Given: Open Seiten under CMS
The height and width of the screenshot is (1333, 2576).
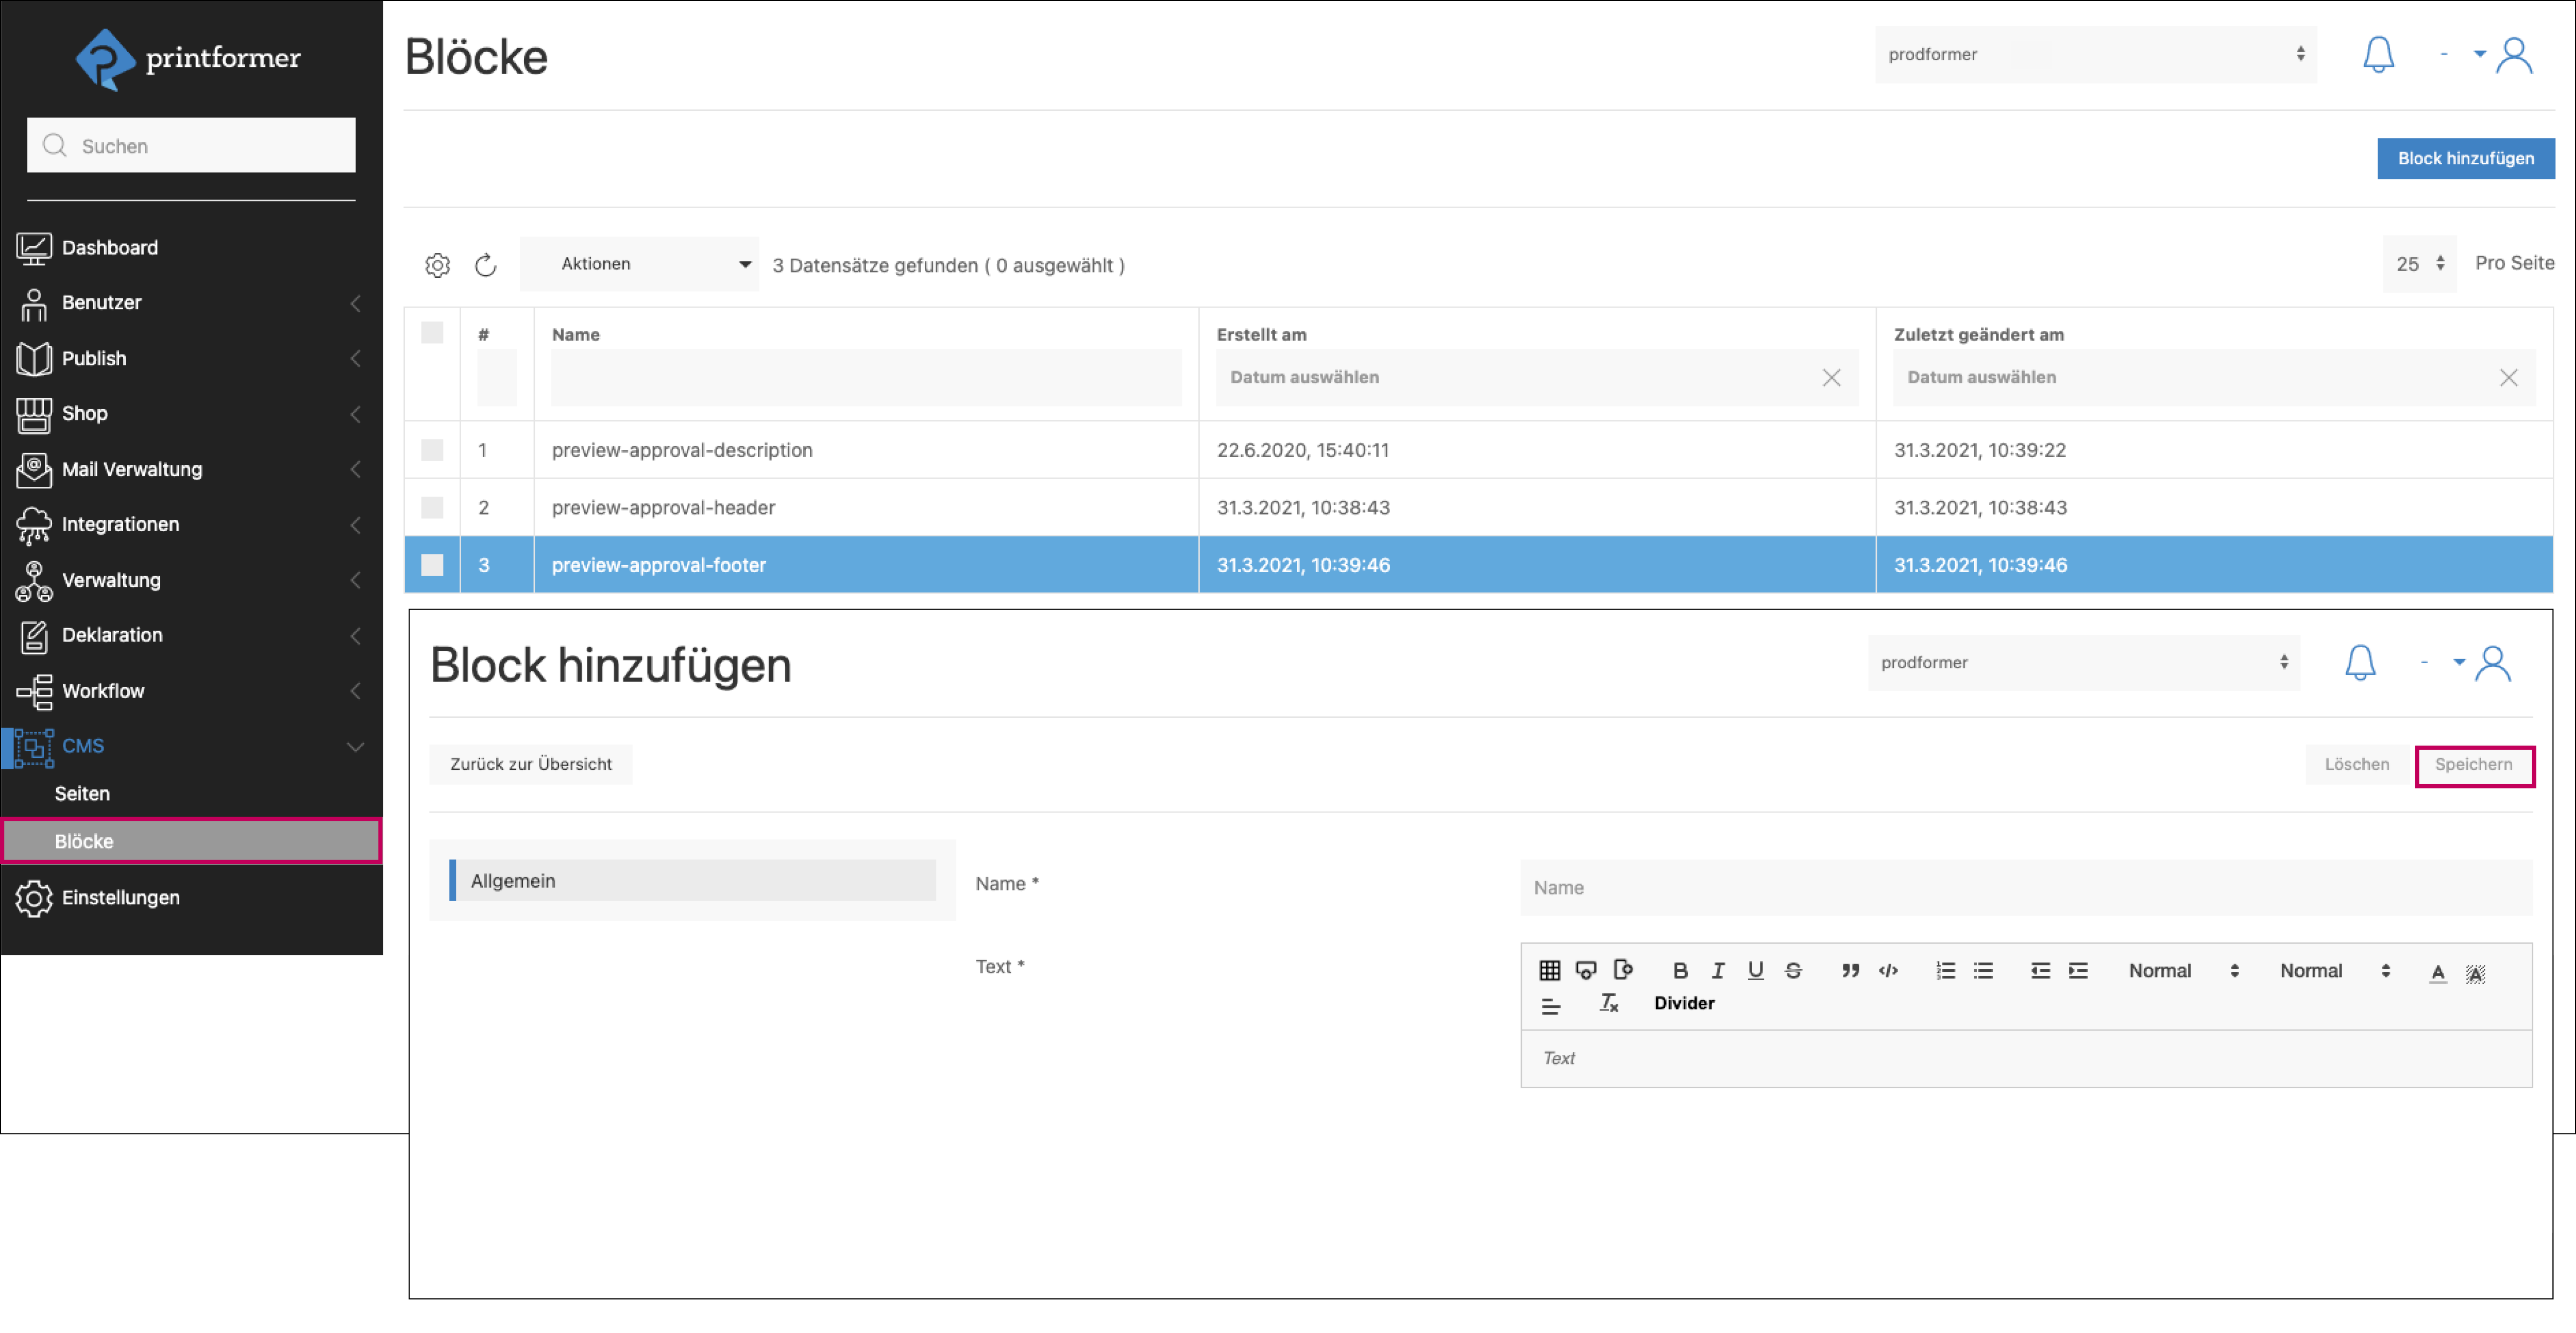Looking at the screenshot, I should click(x=82, y=793).
